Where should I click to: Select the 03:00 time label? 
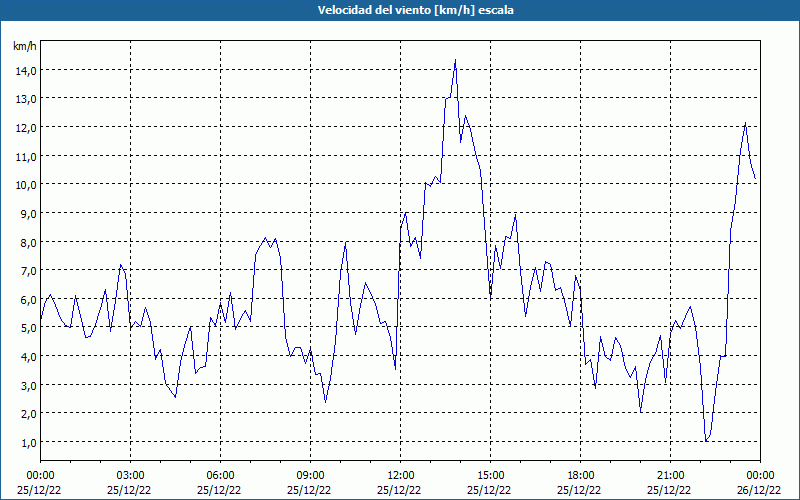(130, 476)
